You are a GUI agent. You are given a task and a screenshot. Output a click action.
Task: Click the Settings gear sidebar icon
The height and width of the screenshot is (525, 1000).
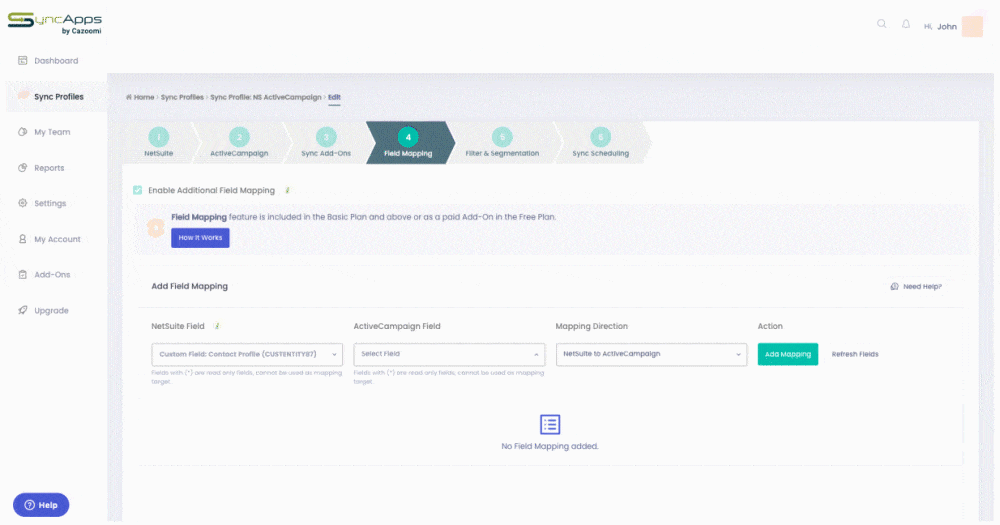point(22,203)
